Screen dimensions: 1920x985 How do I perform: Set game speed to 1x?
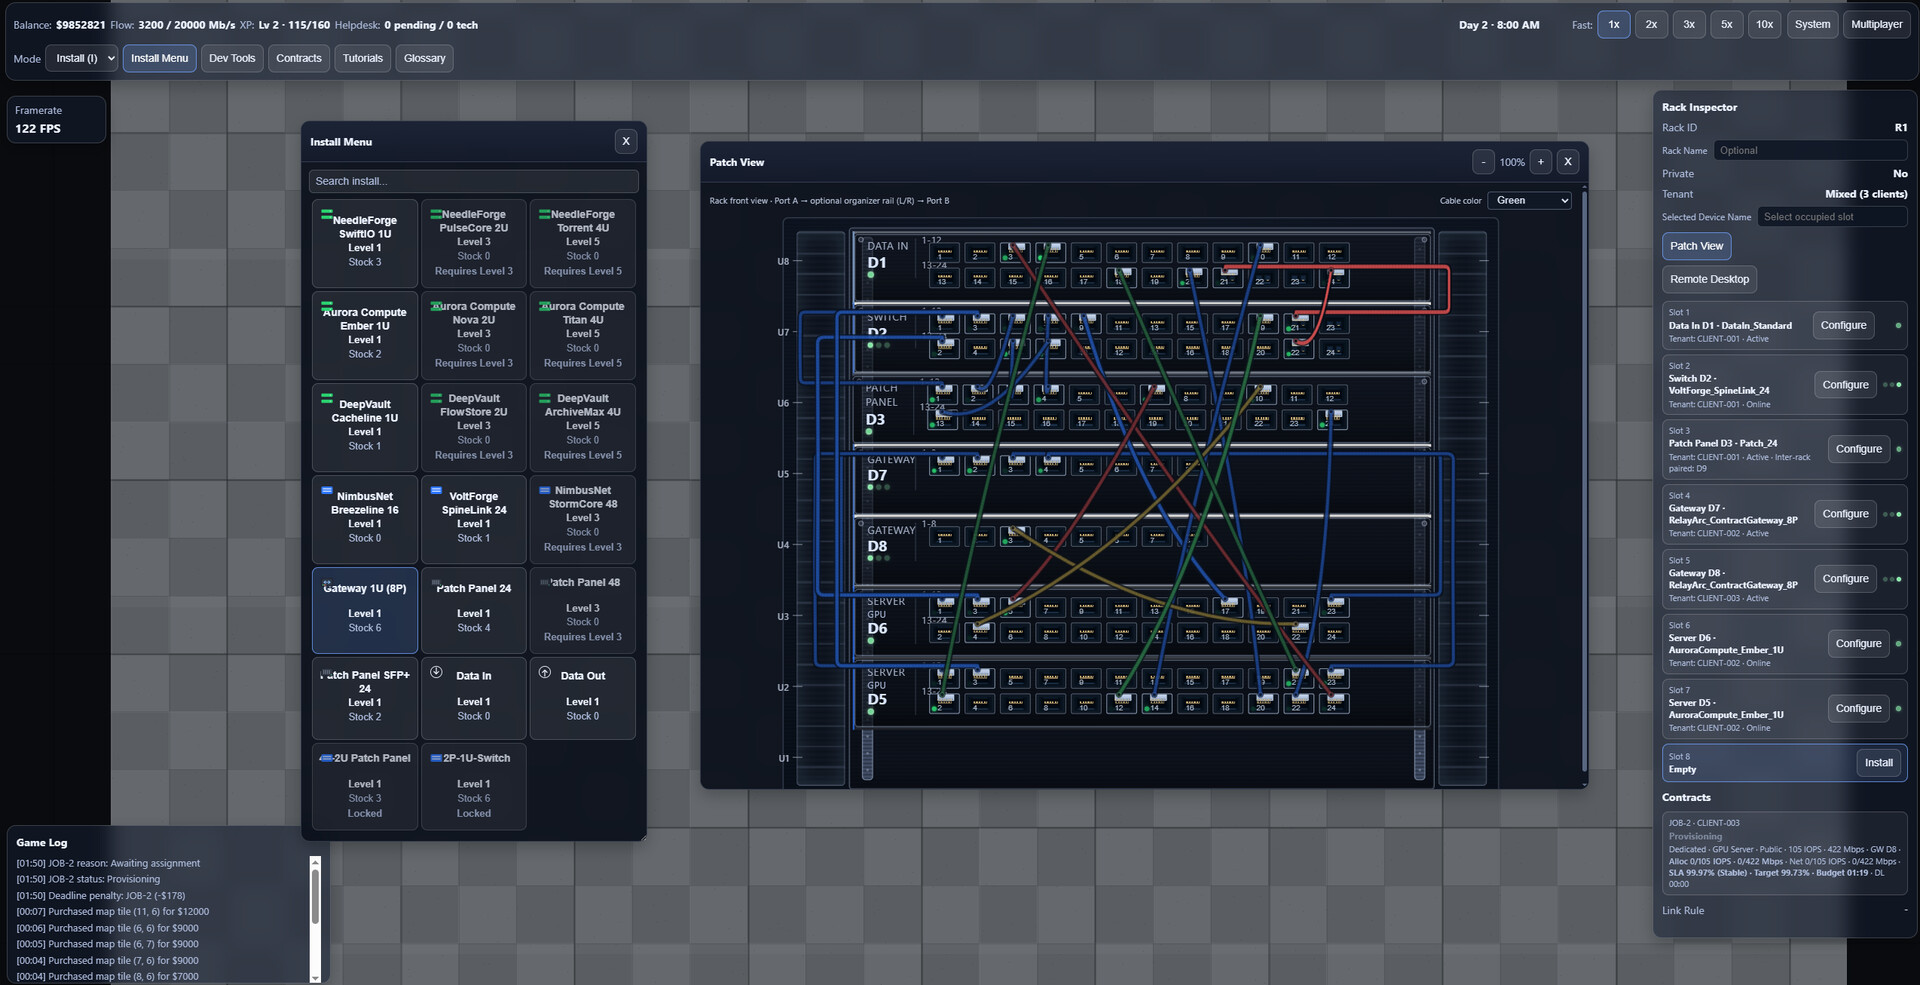click(1613, 25)
